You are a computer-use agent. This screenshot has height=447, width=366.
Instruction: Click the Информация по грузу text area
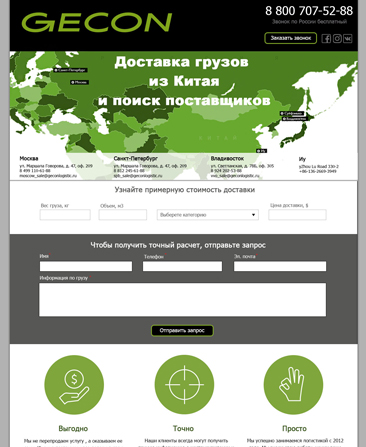[x=183, y=299]
